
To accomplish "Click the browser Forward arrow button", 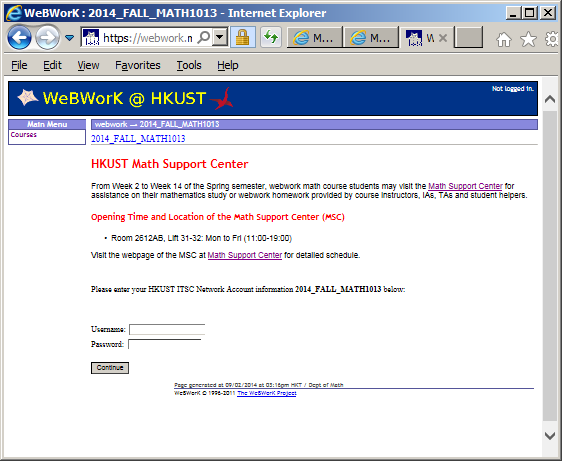I will click(48, 37).
